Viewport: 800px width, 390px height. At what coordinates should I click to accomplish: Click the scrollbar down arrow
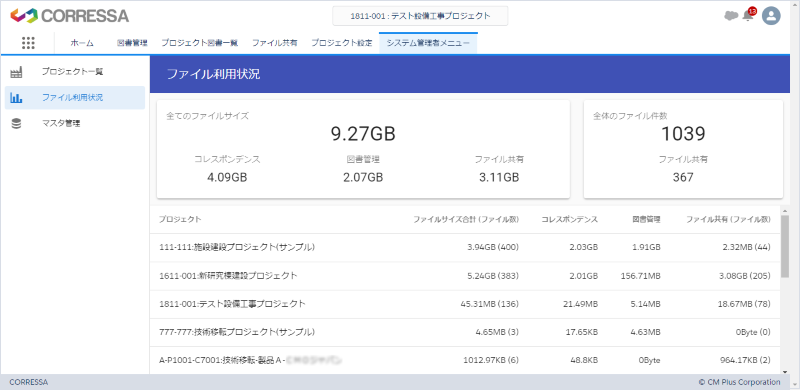coord(785,371)
